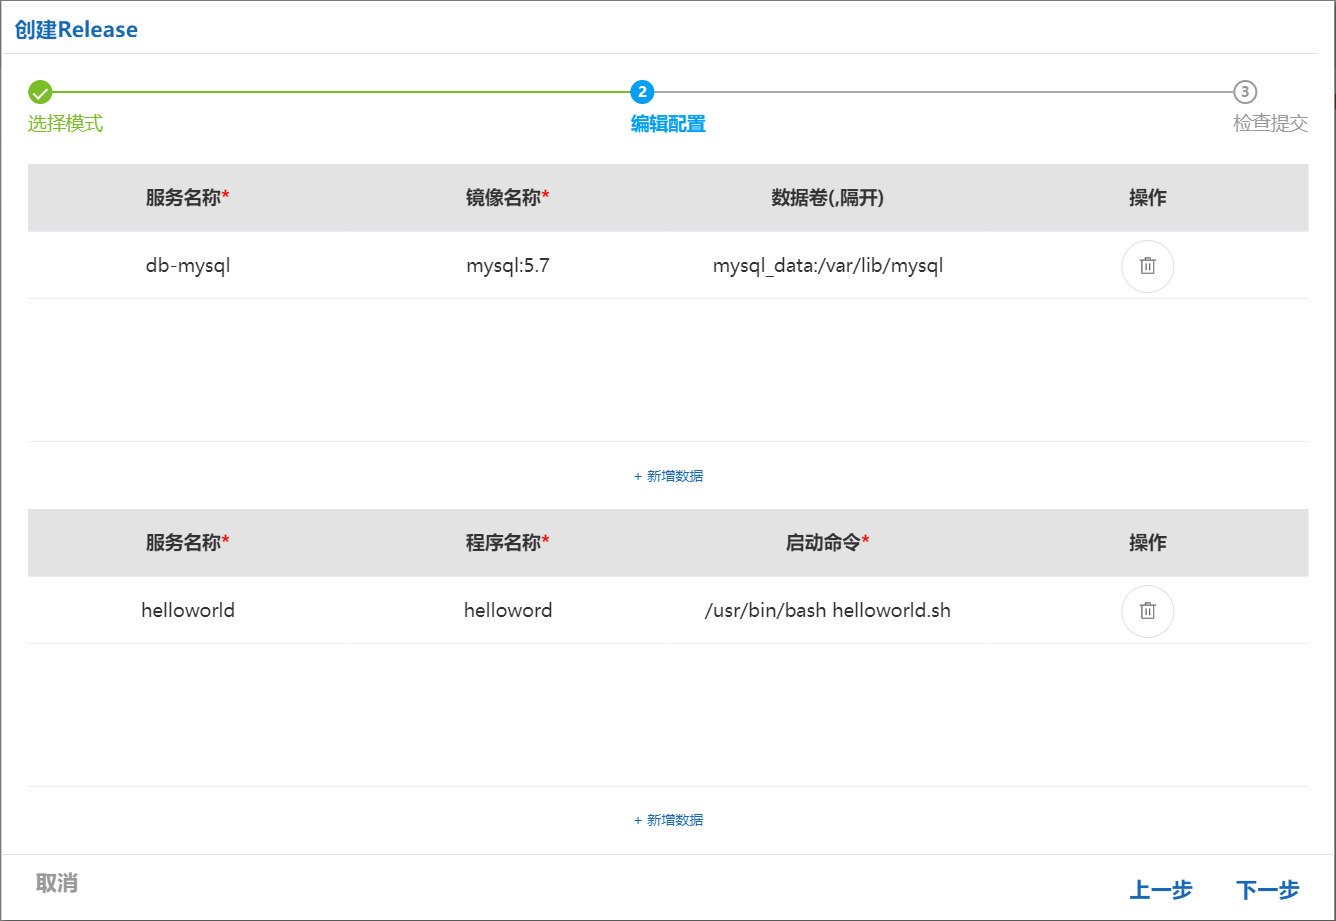
Task: Jump to the 检查提交 step label
Action: [1270, 124]
